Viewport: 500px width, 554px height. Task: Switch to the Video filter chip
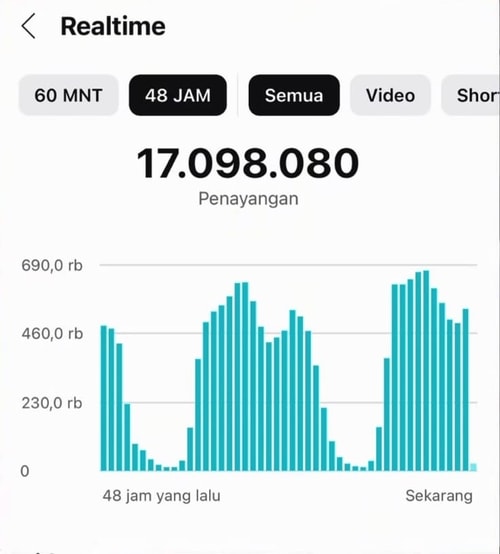point(390,95)
